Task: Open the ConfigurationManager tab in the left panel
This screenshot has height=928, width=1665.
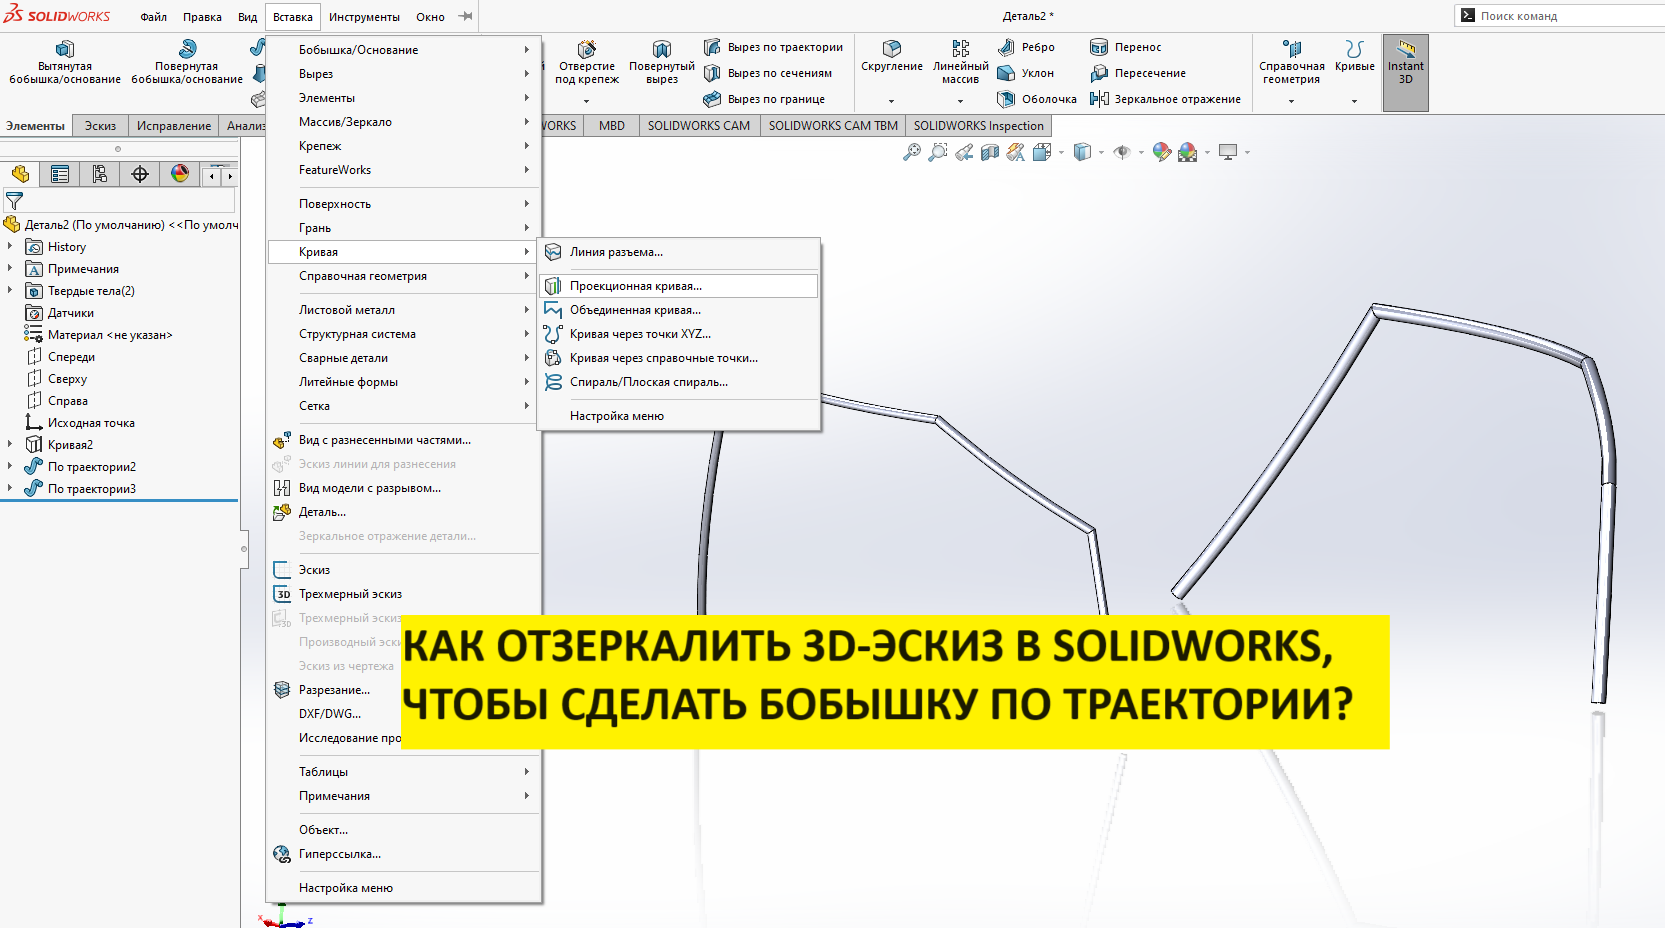Action: tap(99, 174)
